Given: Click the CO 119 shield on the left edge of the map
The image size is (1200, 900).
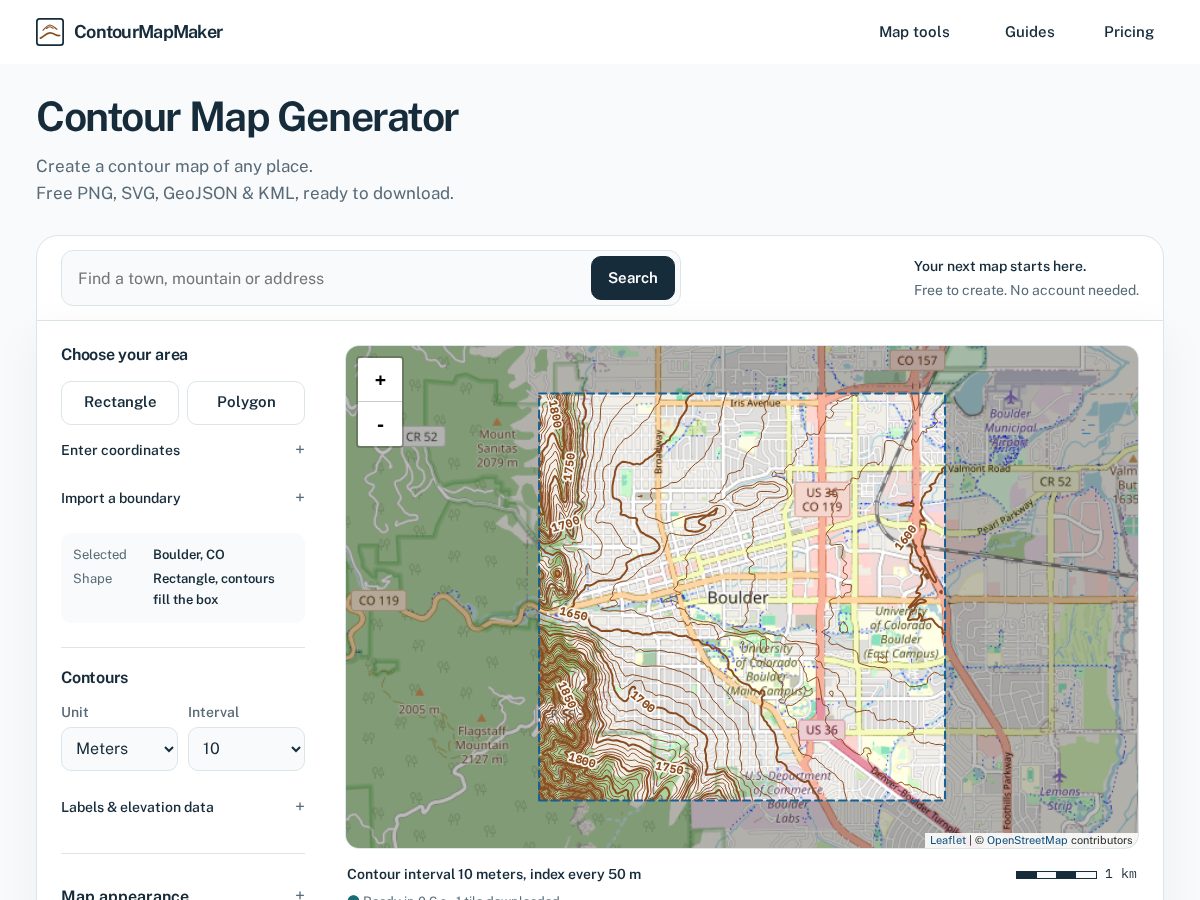Looking at the screenshot, I should 379,601.
